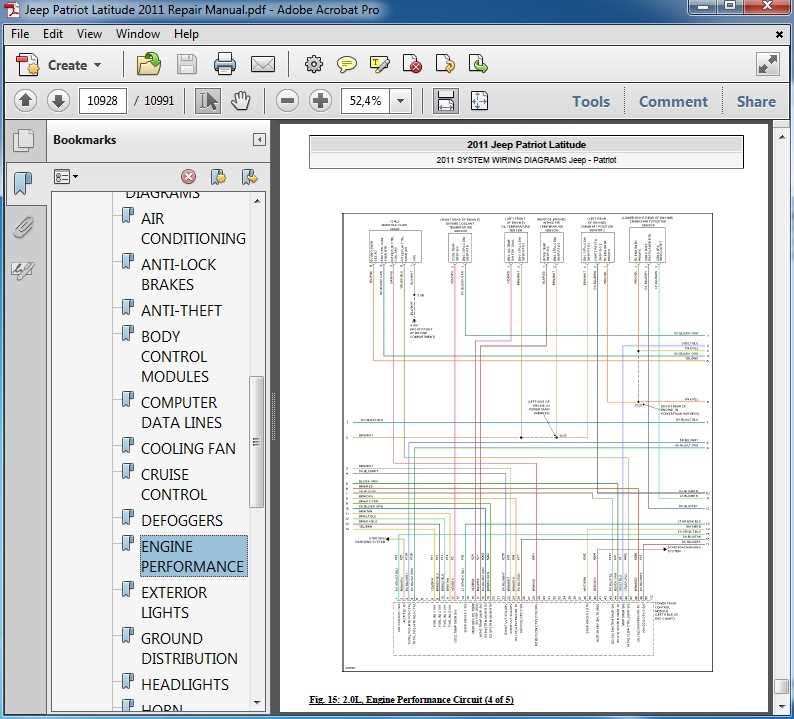Open the bookmarks options menu dropdown
Viewport: 794px width, 719px height.
[x=66, y=177]
